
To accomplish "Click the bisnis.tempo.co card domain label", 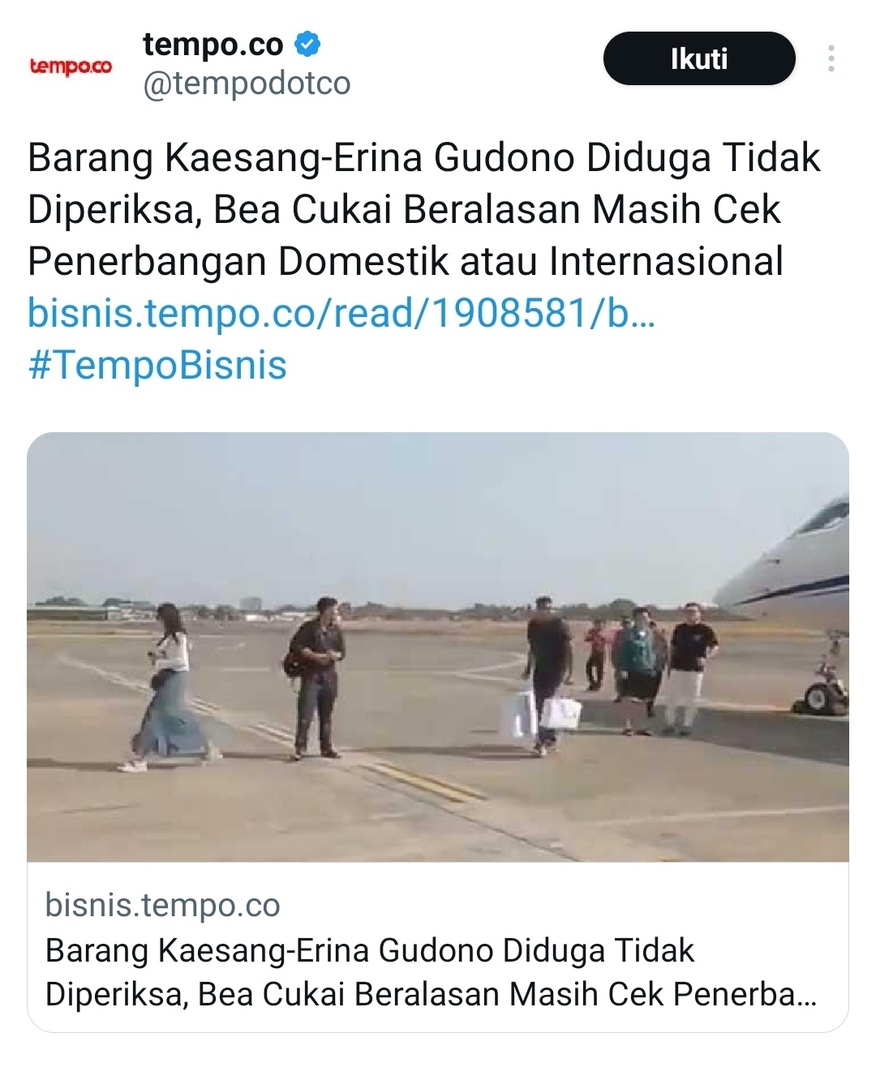I will (163, 905).
